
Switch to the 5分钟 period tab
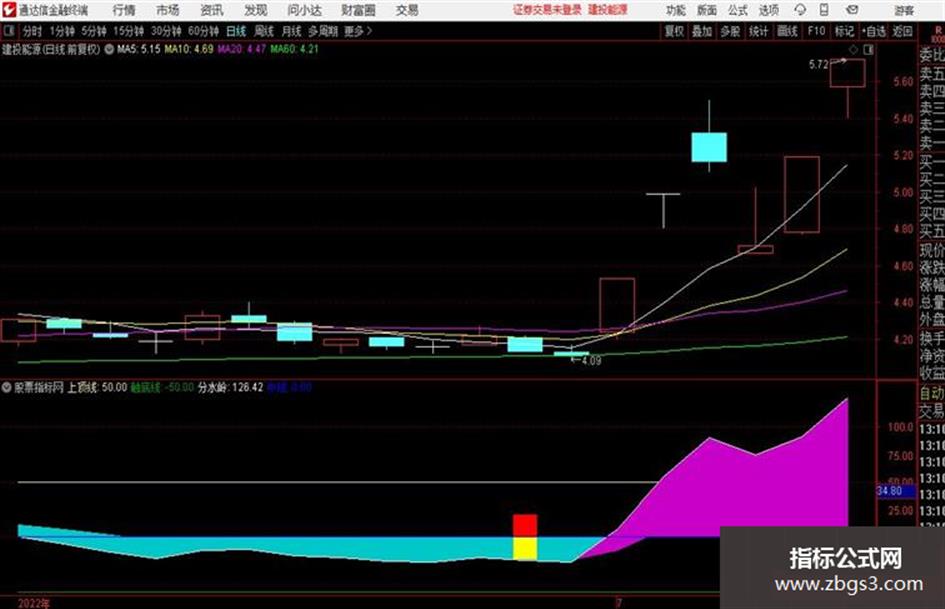tap(93, 31)
